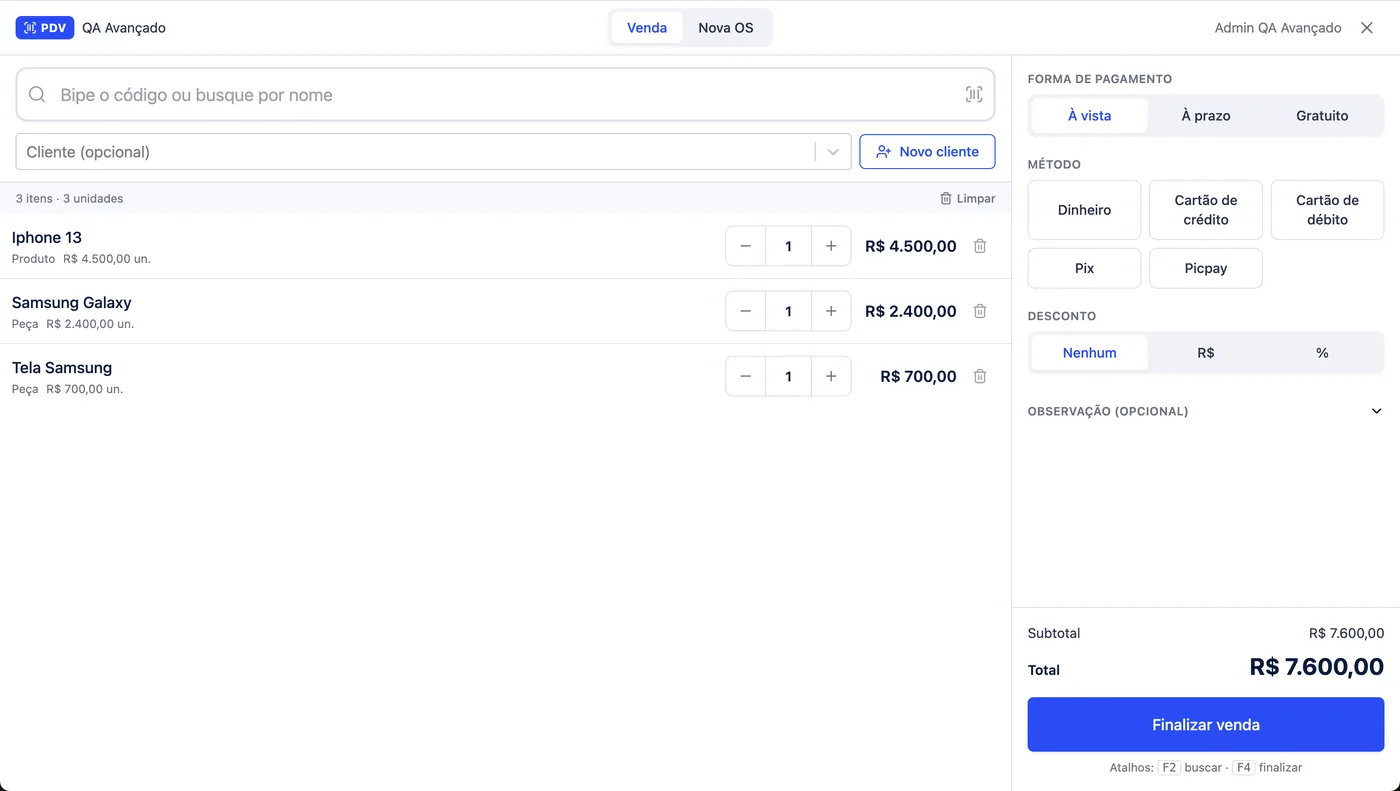Image resolution: width=1400 pixels, height=791 pixels.
Task: Click the PDV logo badge
Action: (45, 28)
